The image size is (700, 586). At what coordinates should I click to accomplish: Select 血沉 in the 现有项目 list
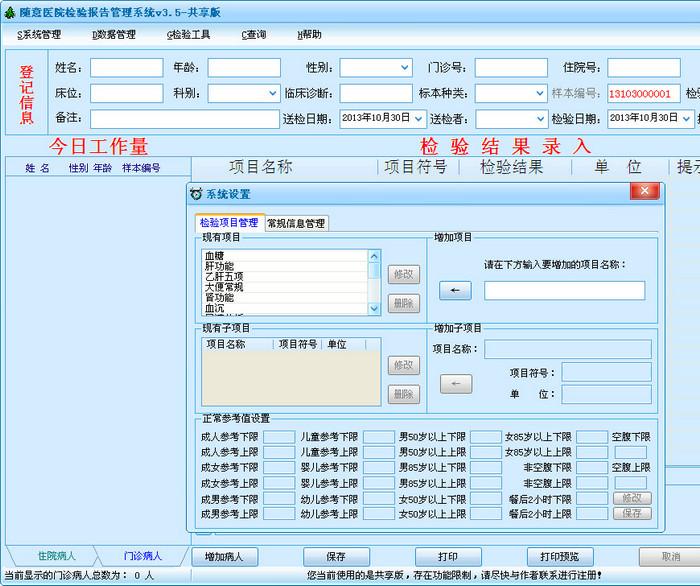(284, 308)
